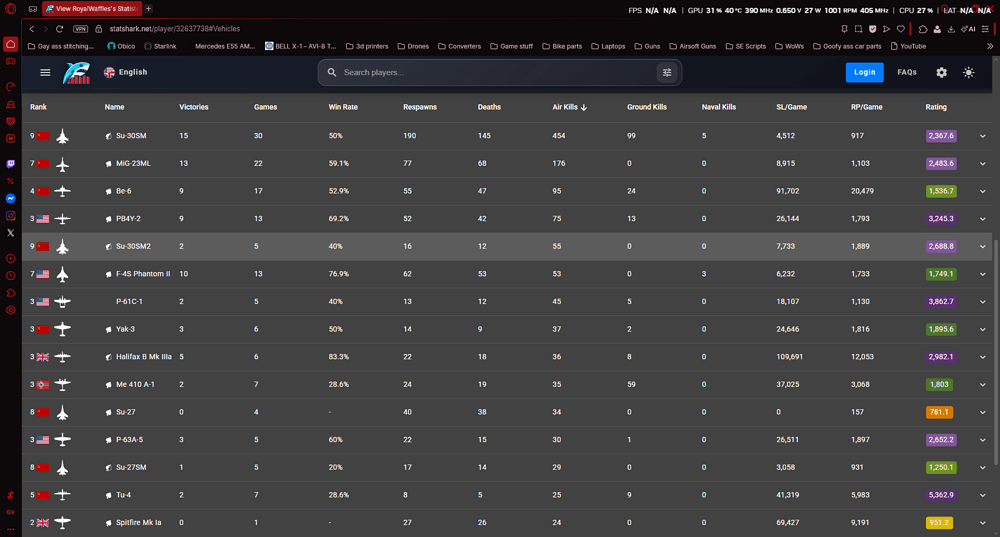1000x537 pixels.
Task: Open the Drones bookmark folder
Action: pos(413,46)
